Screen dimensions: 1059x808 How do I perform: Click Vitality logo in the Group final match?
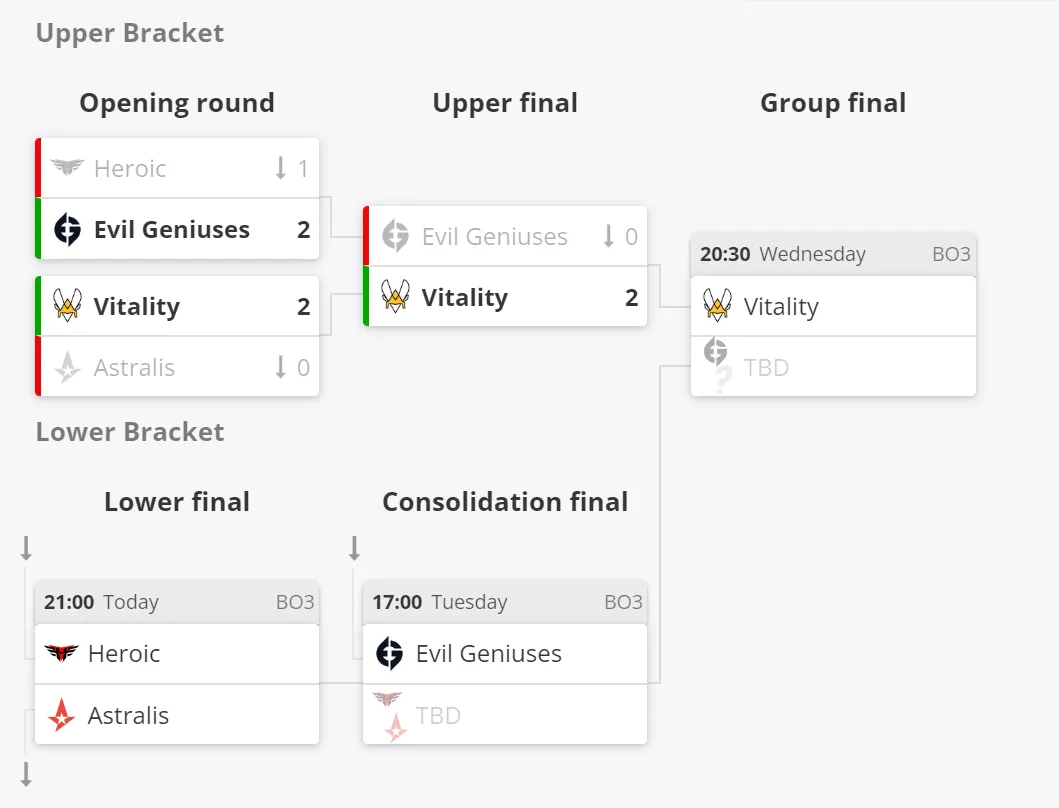[x=717, y=305]
